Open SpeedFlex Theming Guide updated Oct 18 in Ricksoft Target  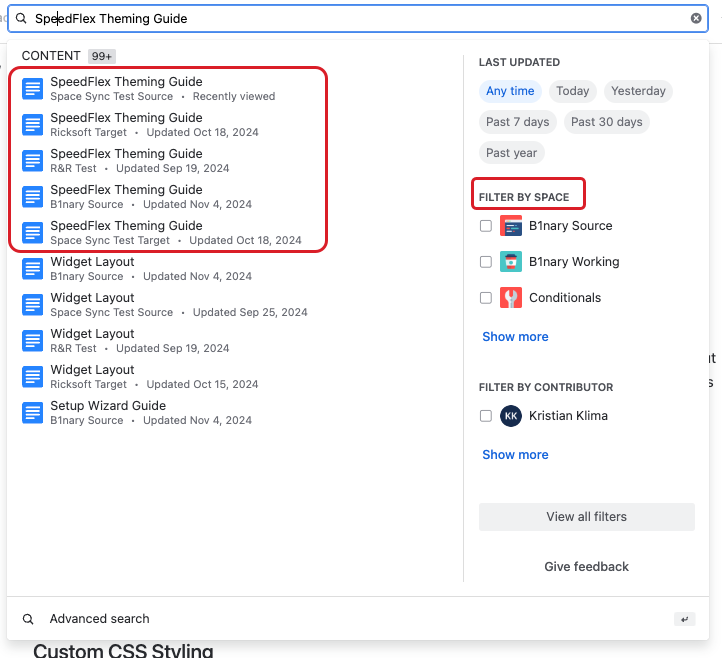coord(126,117)
